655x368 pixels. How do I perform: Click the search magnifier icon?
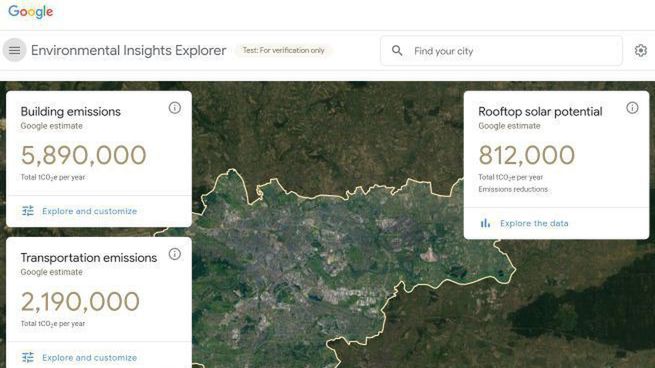click(x=397, y=51)
